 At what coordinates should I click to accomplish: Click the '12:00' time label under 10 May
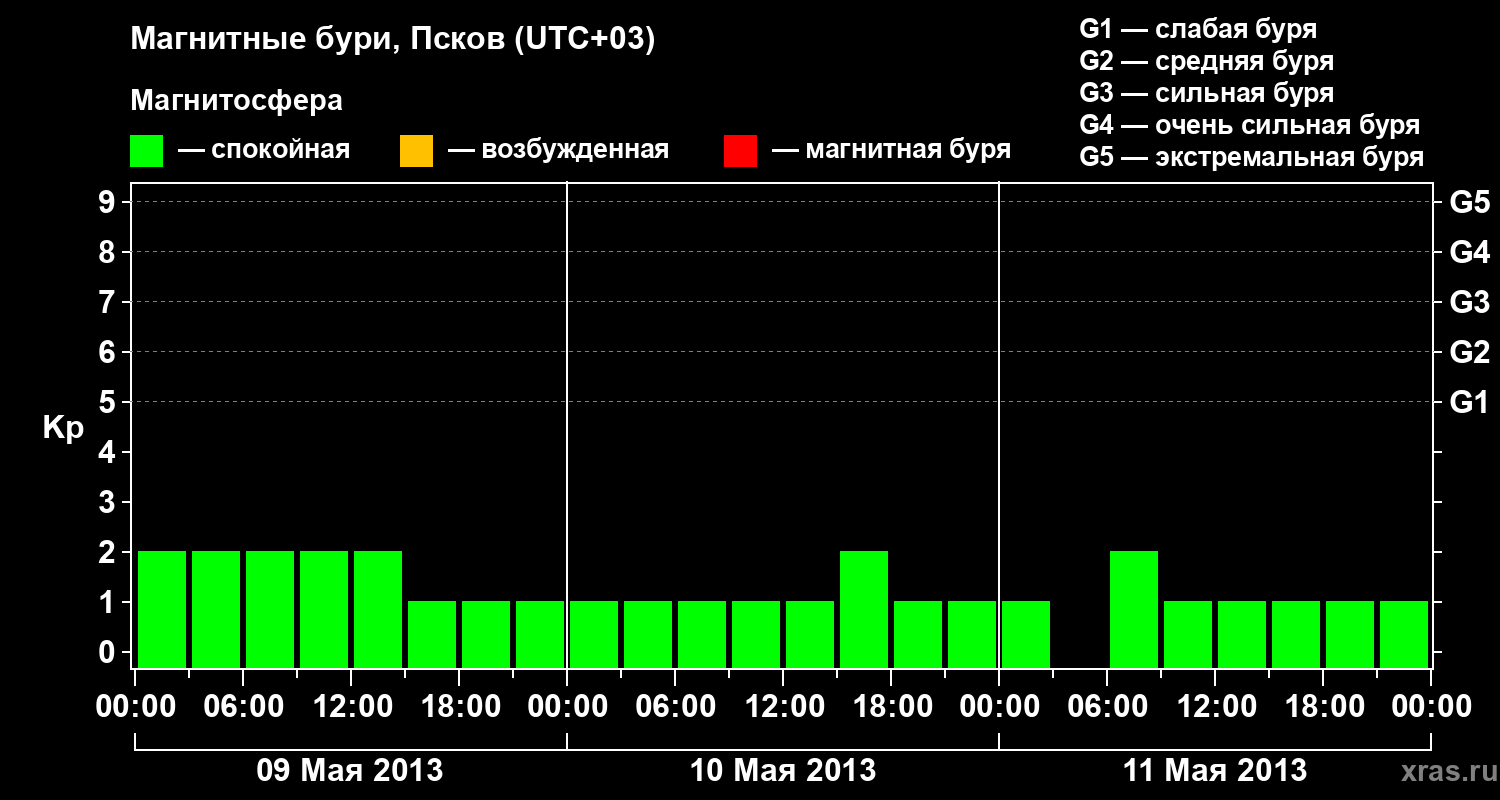coord(783,707)
